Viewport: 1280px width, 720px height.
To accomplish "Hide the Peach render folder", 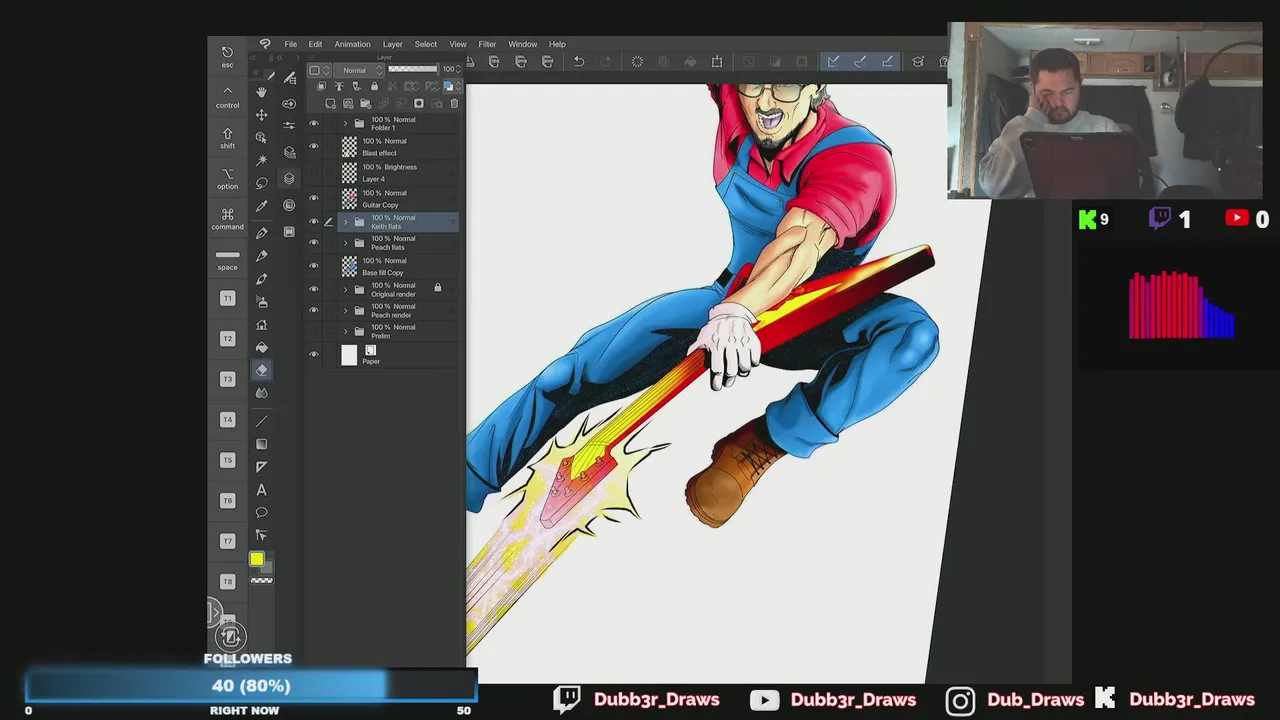I will (x=314, y=311).
